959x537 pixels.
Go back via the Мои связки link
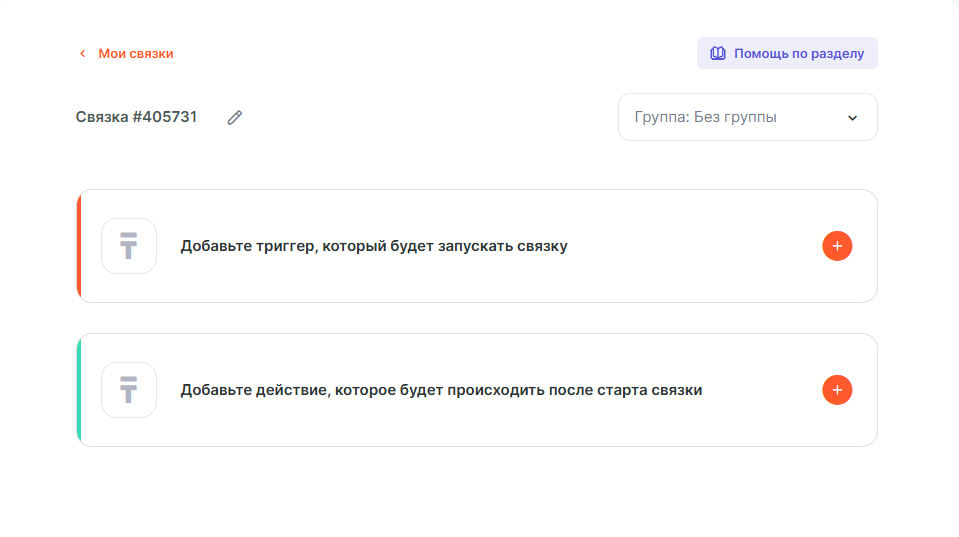click(x=135, y=54)
